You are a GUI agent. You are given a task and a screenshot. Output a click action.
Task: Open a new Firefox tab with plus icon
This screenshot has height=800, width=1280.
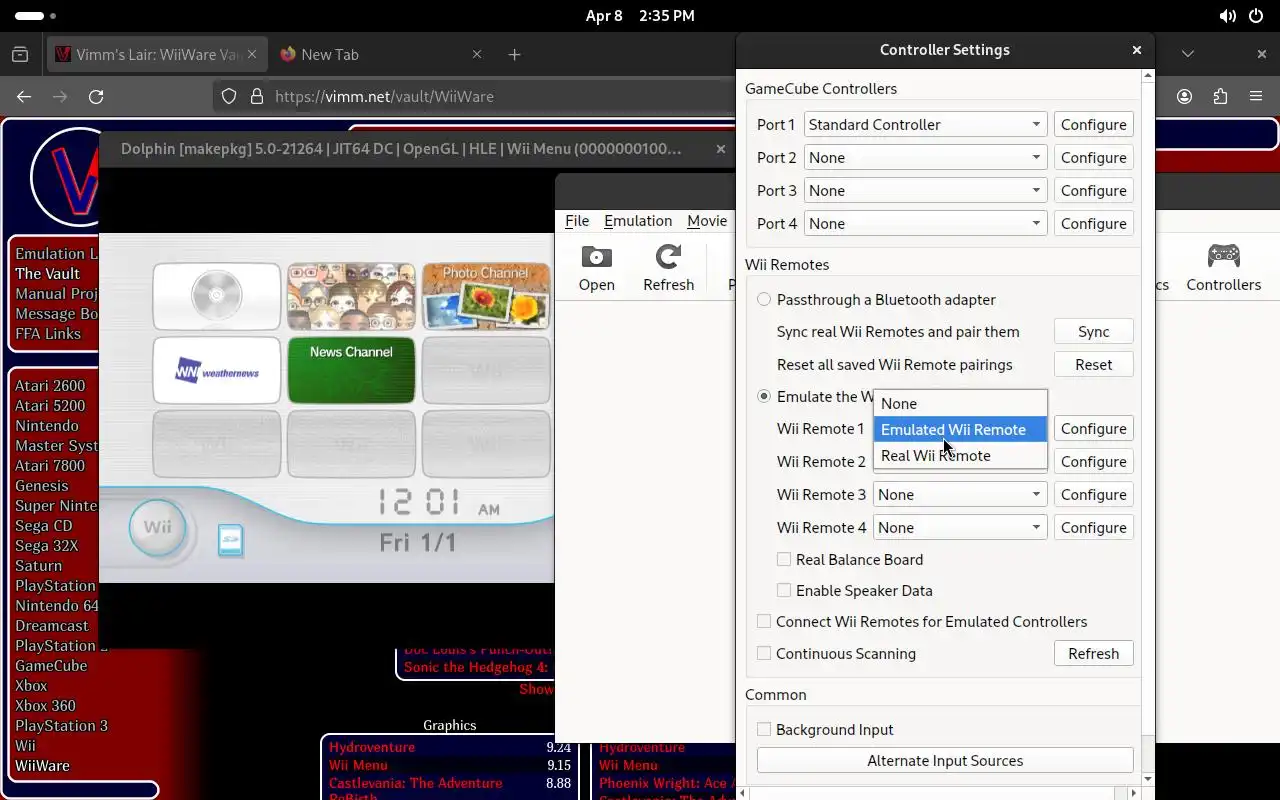514,54
